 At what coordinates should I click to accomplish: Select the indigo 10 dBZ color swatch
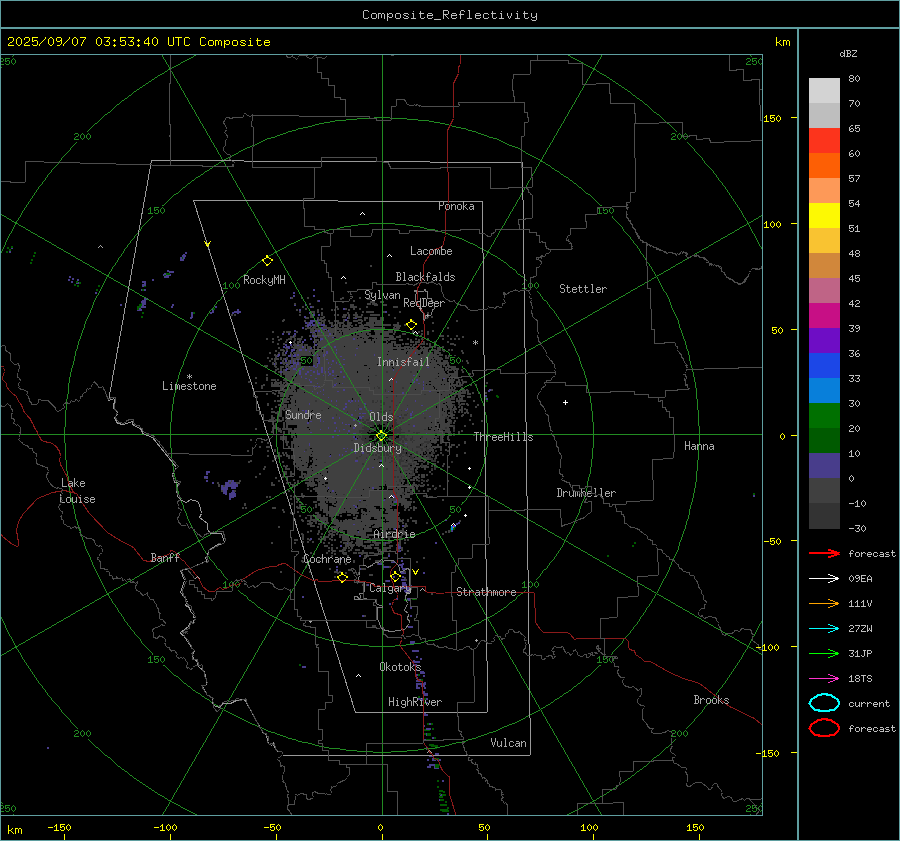824,465
